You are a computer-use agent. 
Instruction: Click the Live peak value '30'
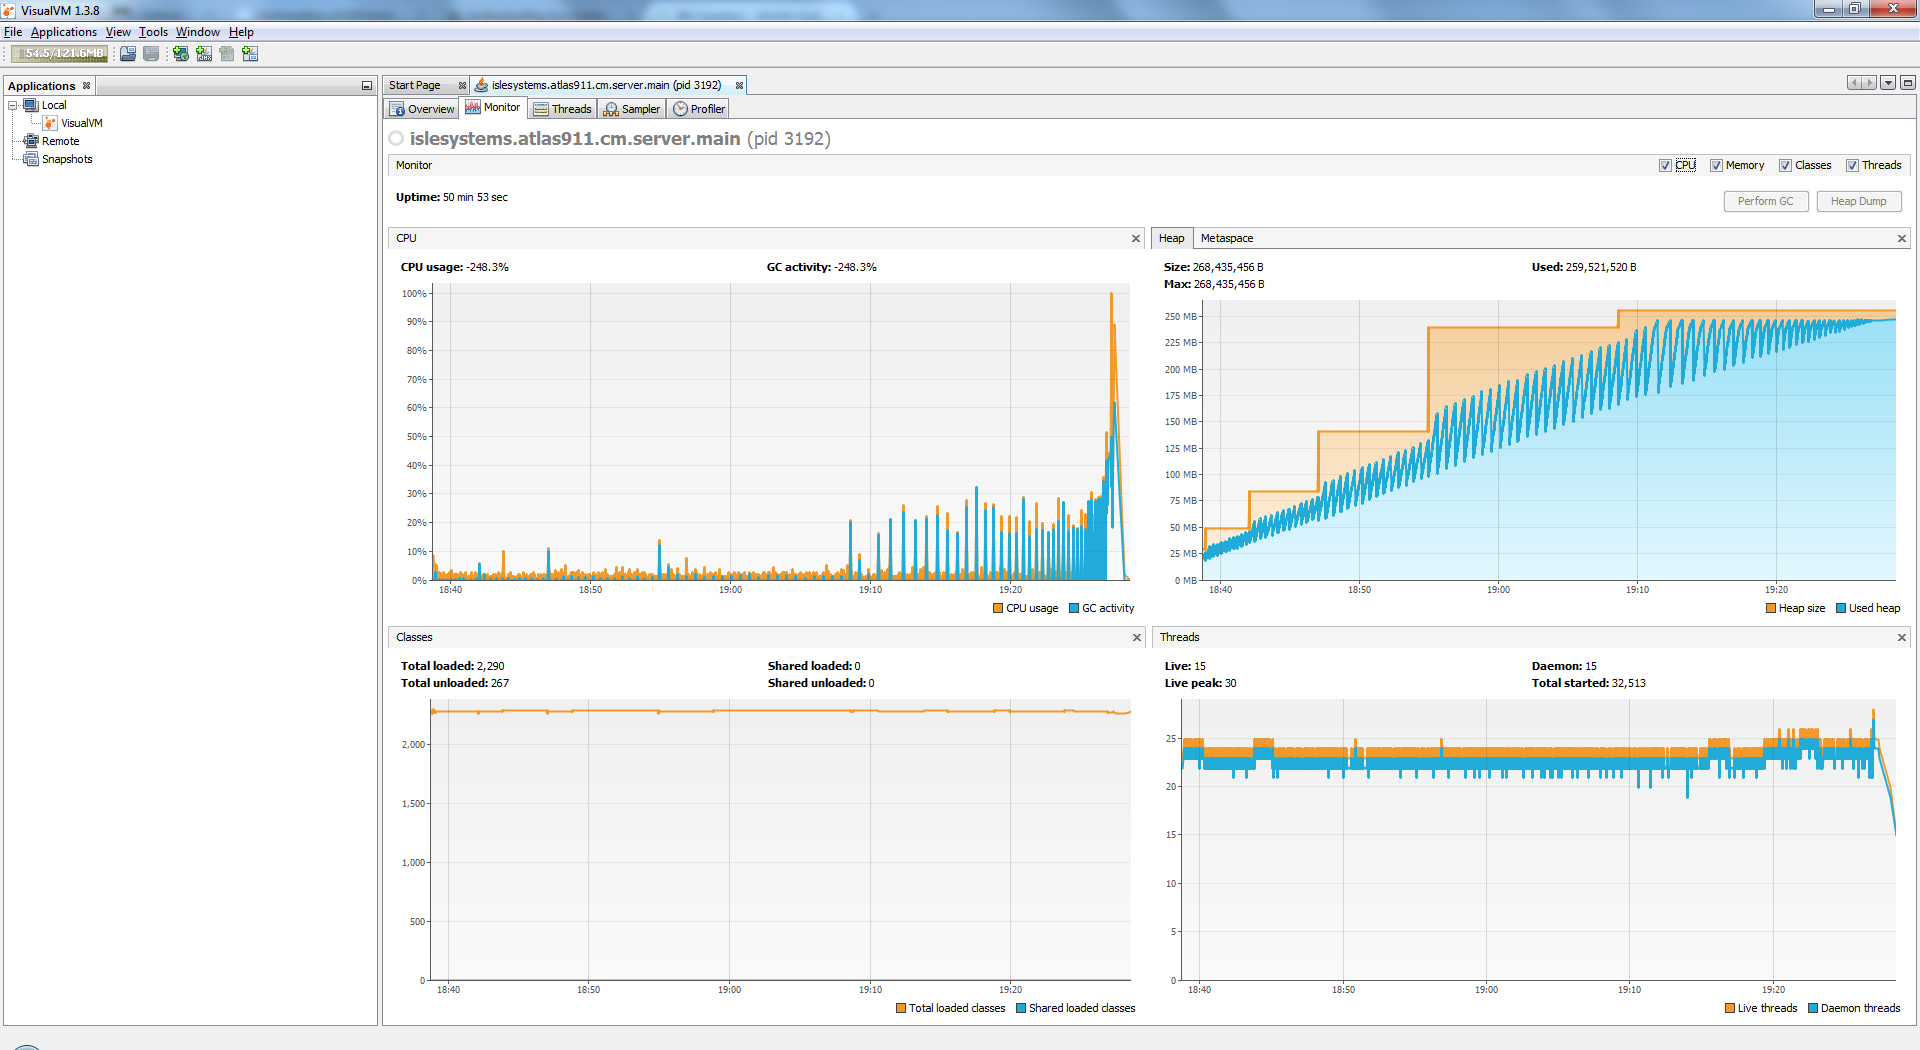(1230, 683)
